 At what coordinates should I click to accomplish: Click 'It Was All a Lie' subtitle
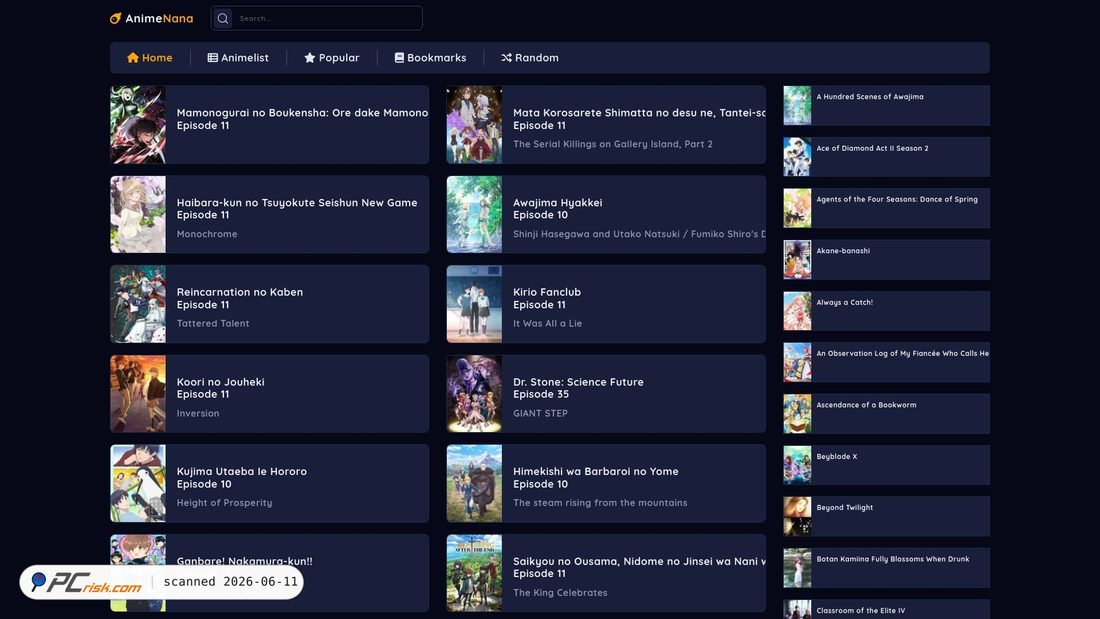pos(548,324)
